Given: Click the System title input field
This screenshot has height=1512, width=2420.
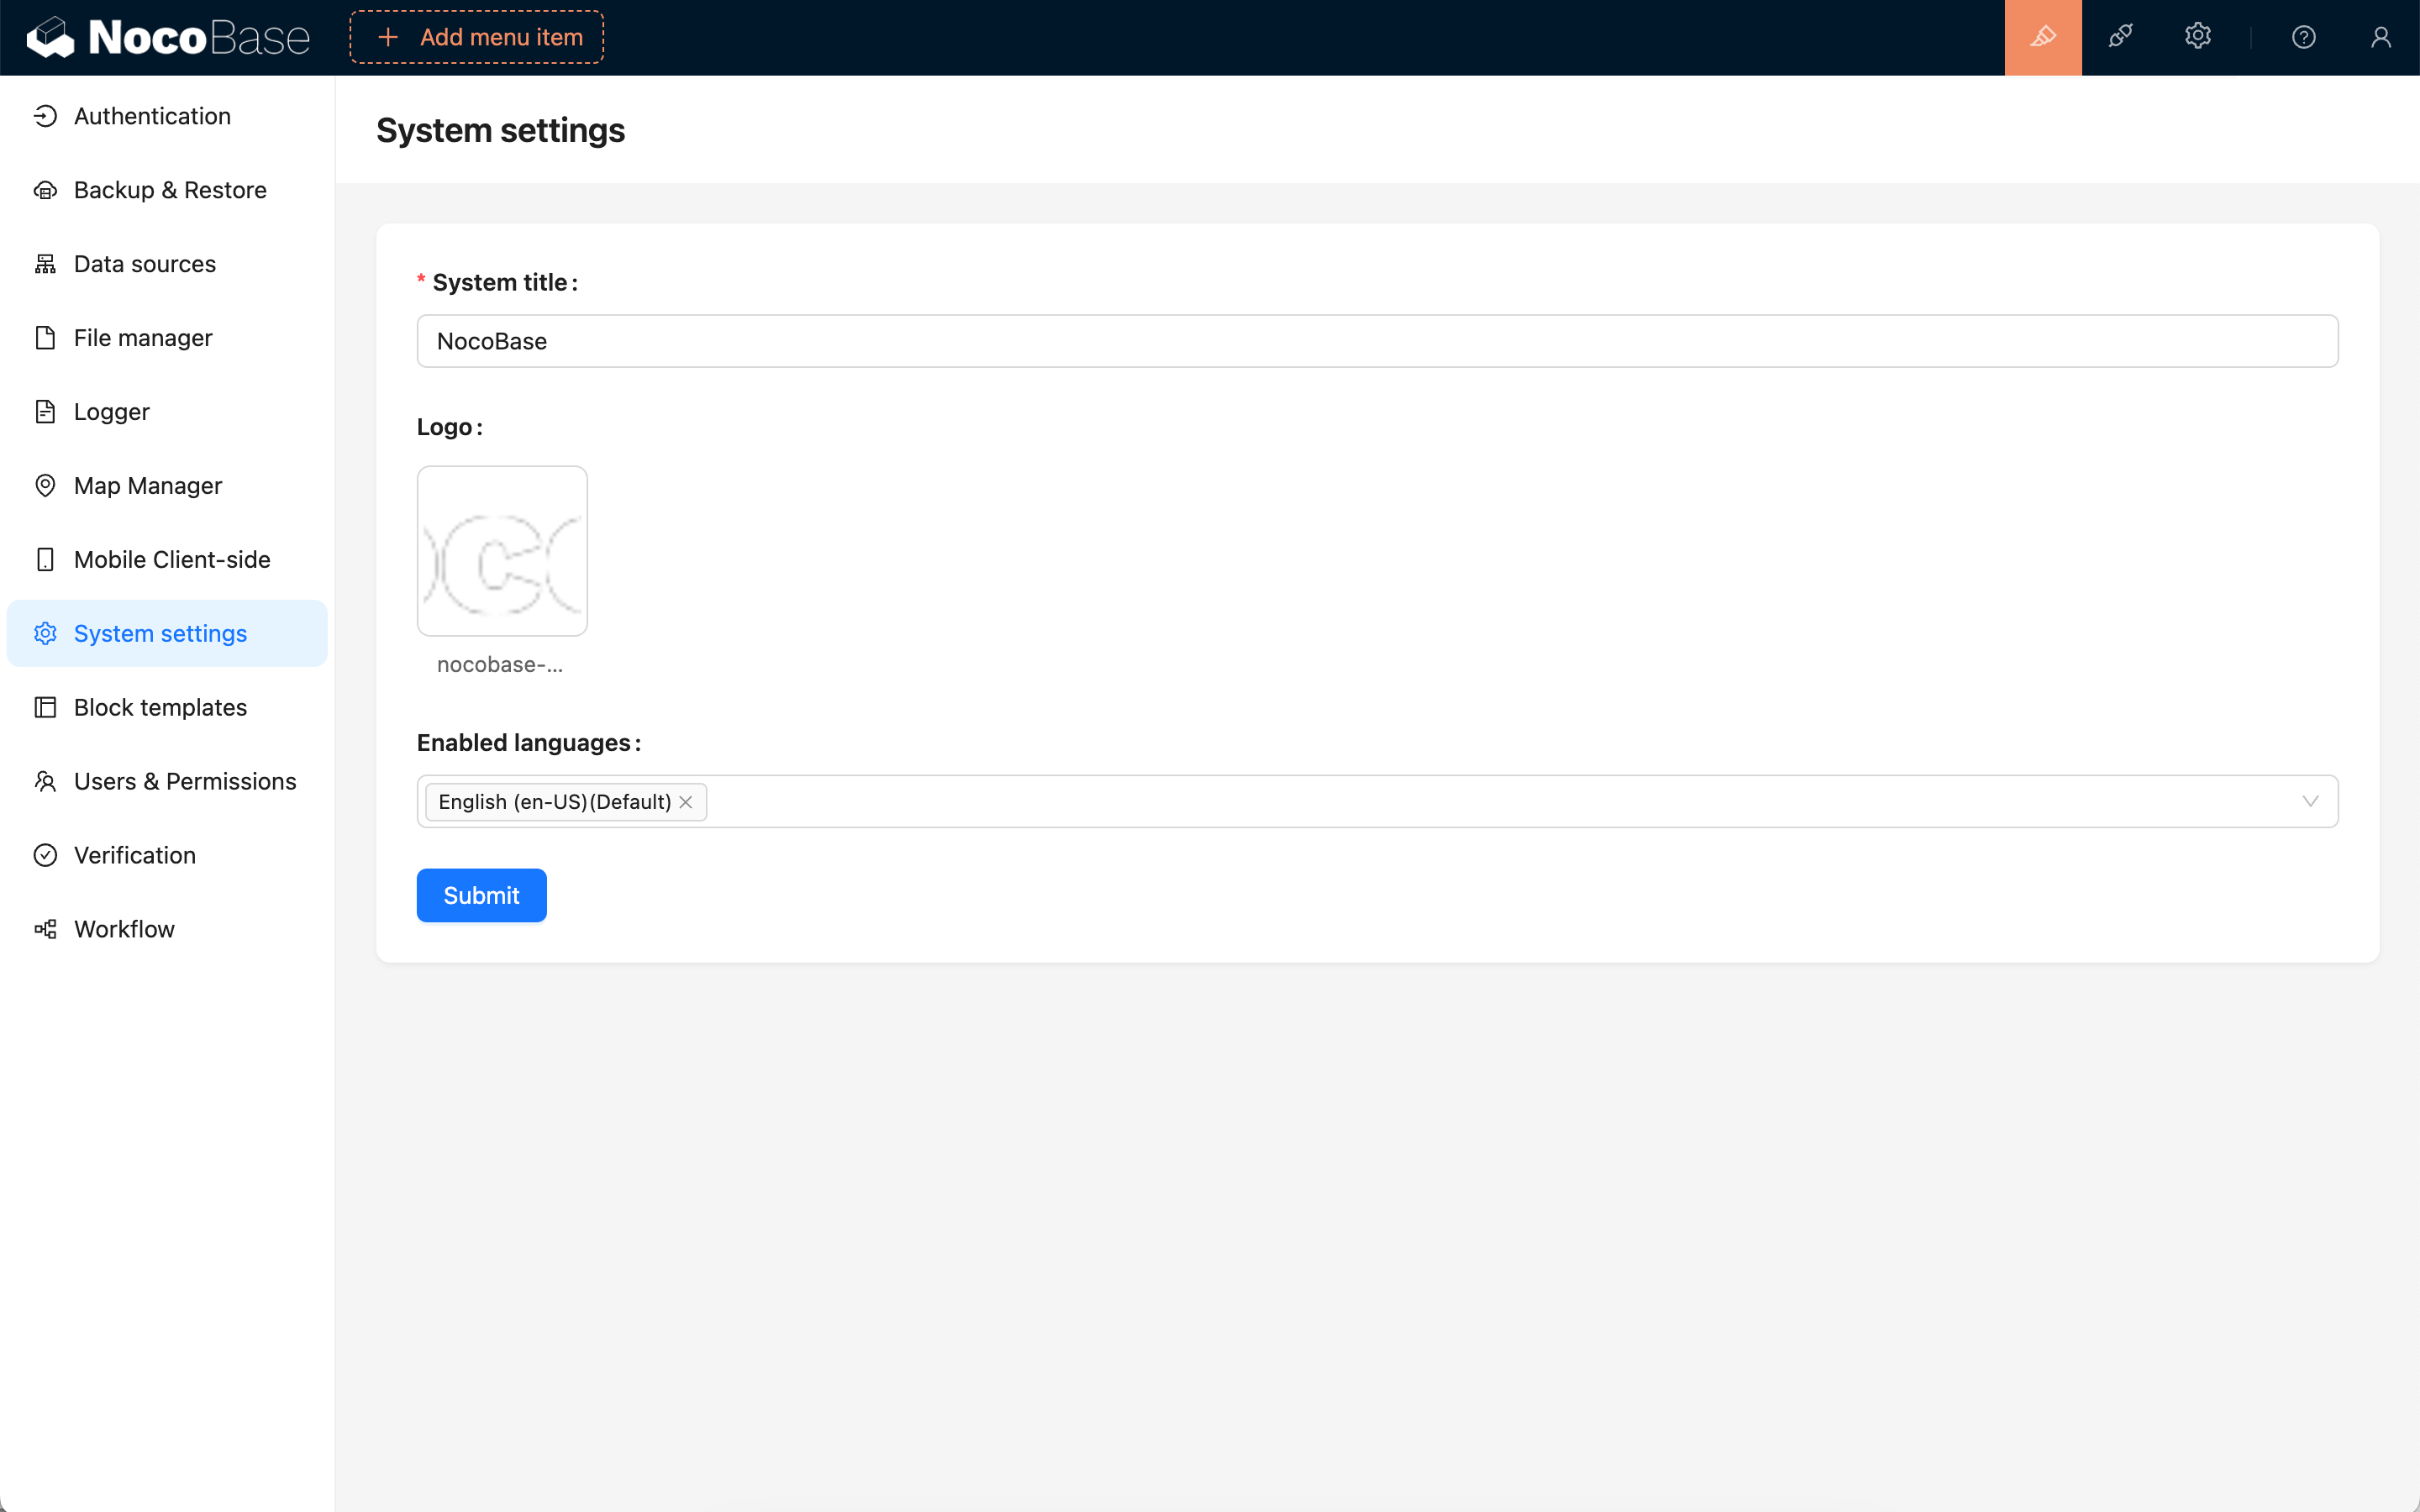Looking at the screenshot, I should 1376,341.
